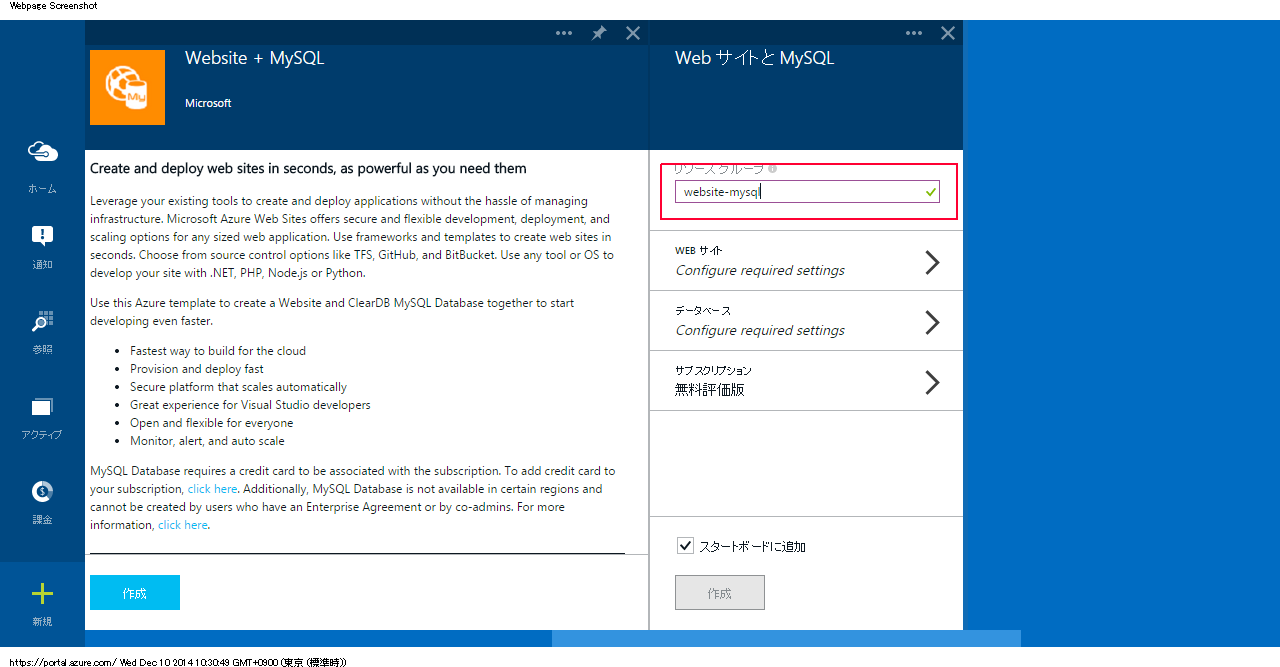This screenshot has width=1280, height=667.
Task: Open ellipsis menu on Web サイトと MySQL blade
Action: (x=914, y=33)
